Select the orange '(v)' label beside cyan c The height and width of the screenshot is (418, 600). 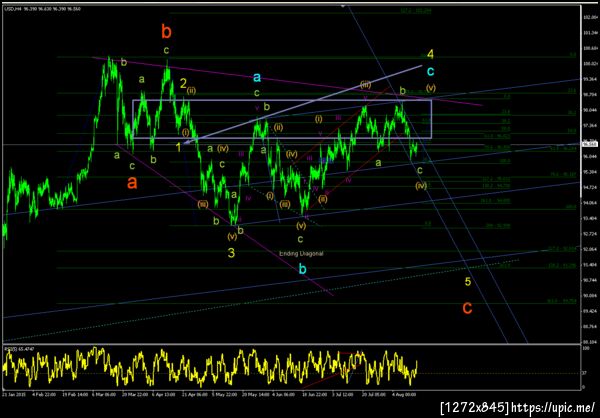point(431,88)
